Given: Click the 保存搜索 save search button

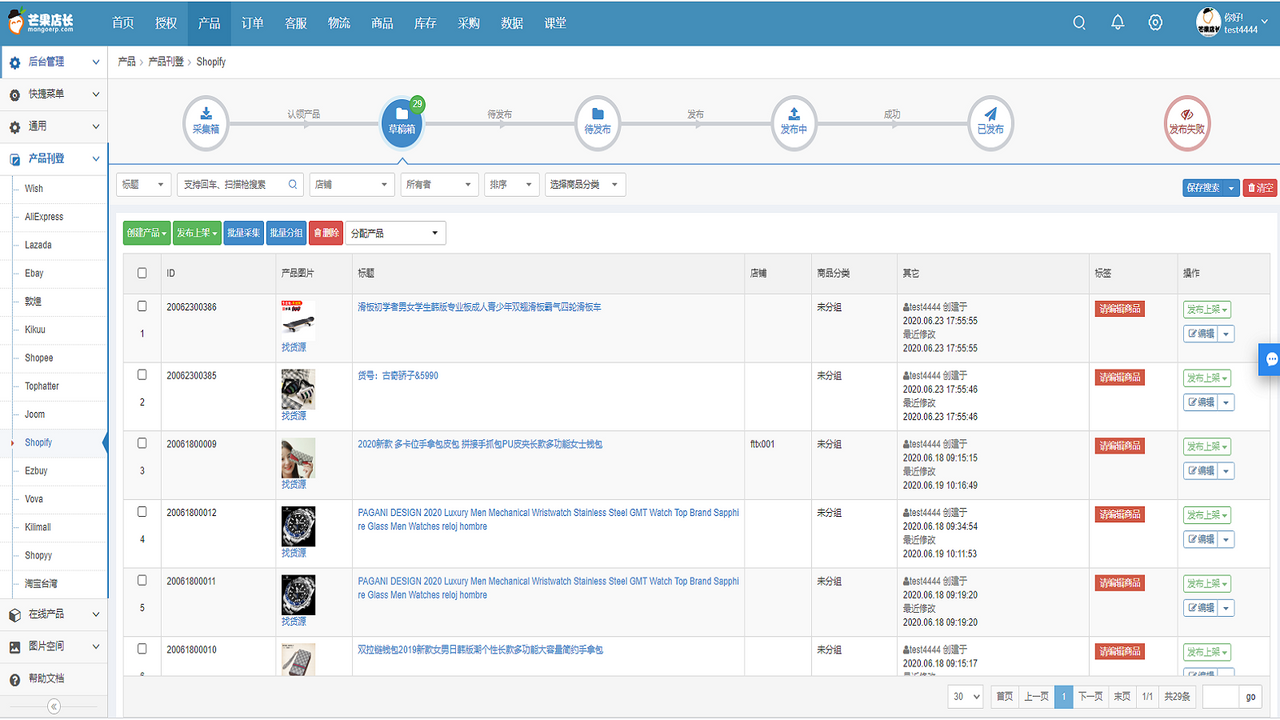Looking at the screenshot, I should (x=1204, y=188).
